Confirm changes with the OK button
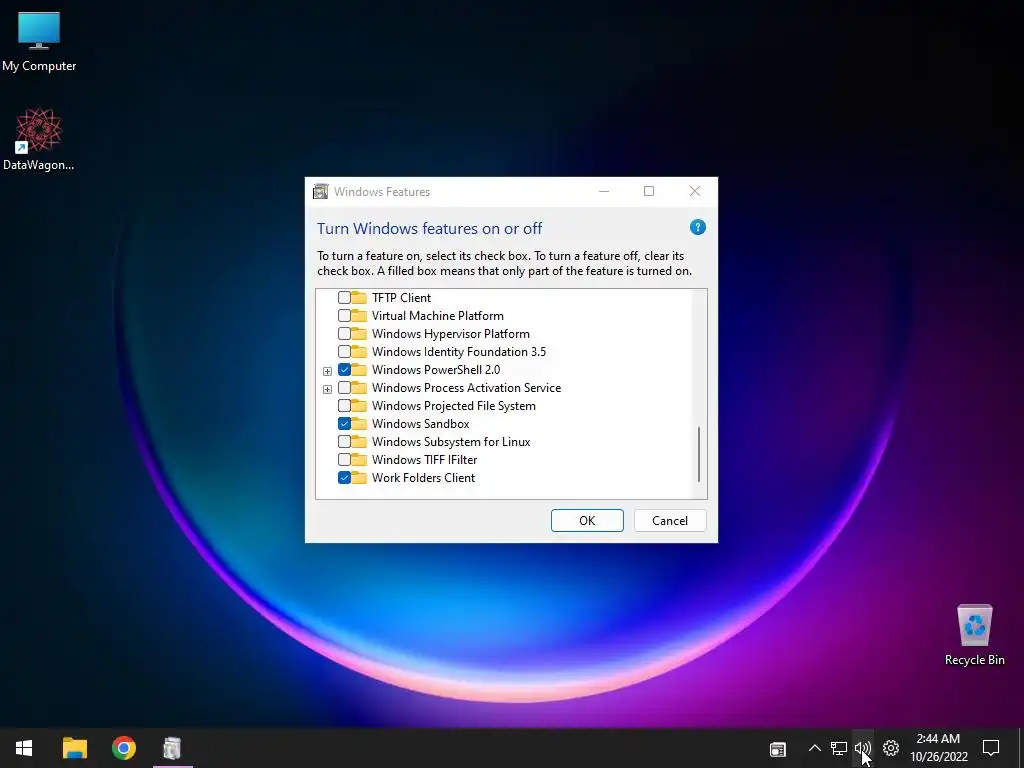Viewport: 1024px width, 768px height. 587,520
